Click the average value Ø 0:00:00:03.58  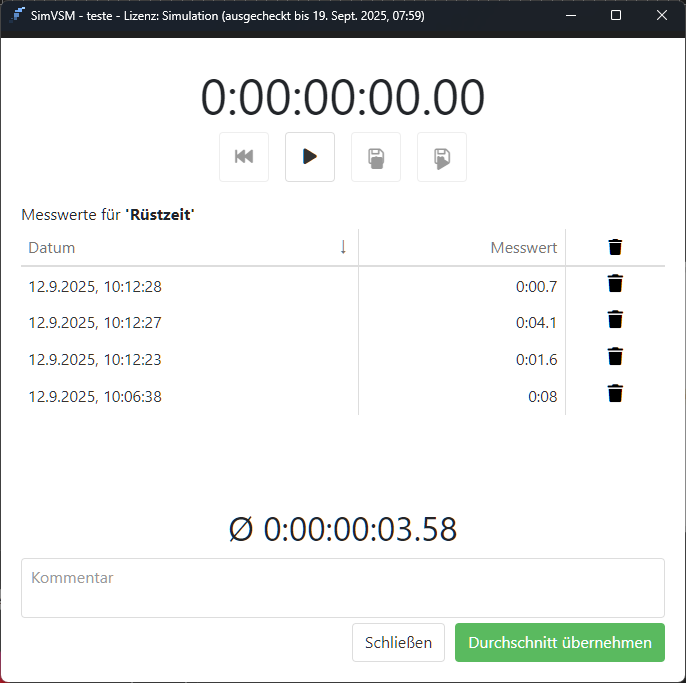coord(343,529)
